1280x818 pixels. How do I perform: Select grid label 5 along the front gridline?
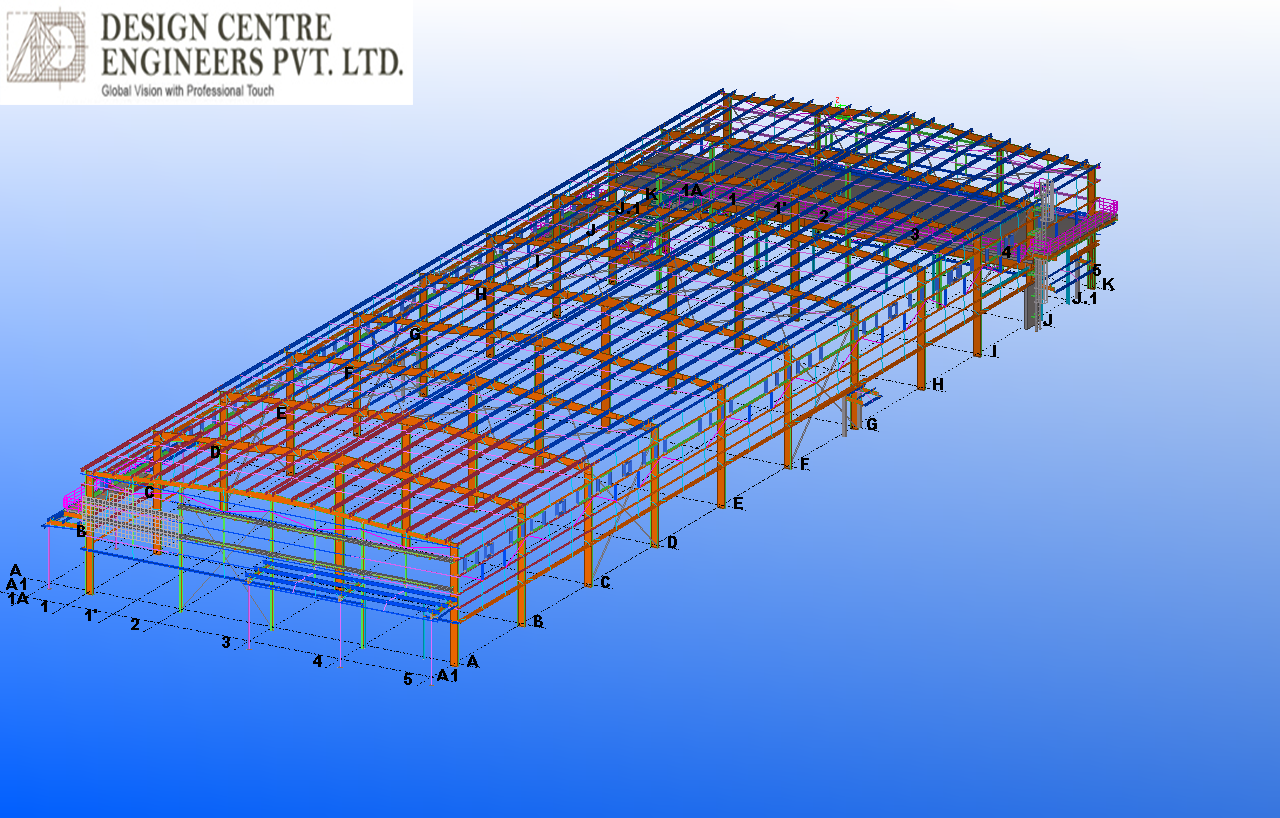pos(407,679)
